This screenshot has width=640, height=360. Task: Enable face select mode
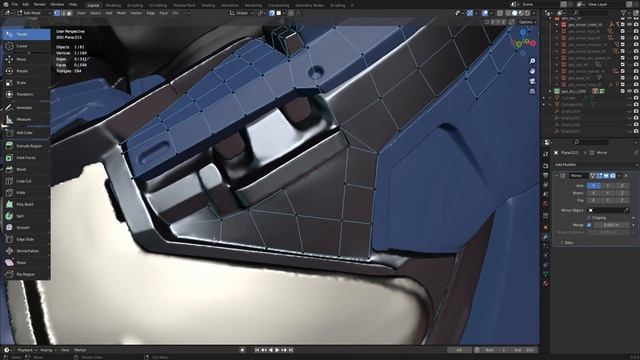[x=69, y=13]
